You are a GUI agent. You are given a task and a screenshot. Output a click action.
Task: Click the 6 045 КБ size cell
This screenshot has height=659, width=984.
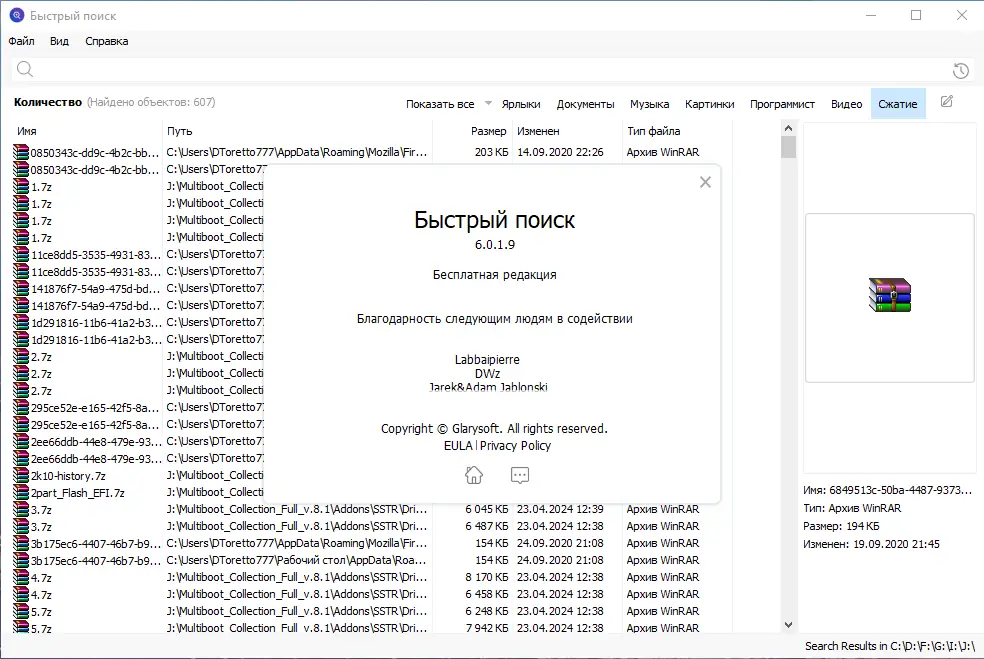click(487, 509)
